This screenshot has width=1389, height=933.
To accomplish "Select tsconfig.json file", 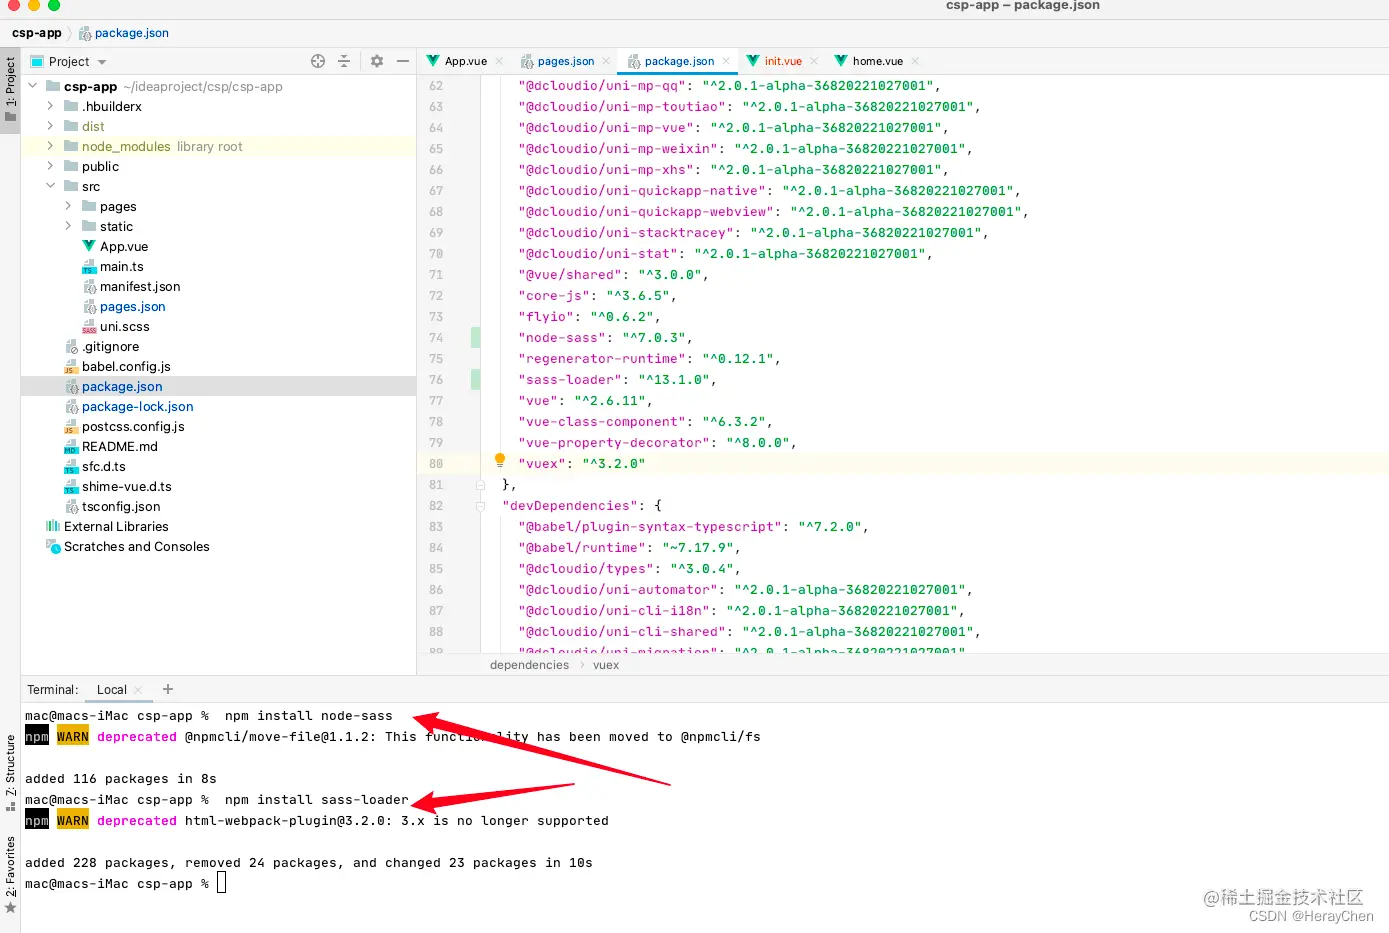I will (x=121, y=506).
